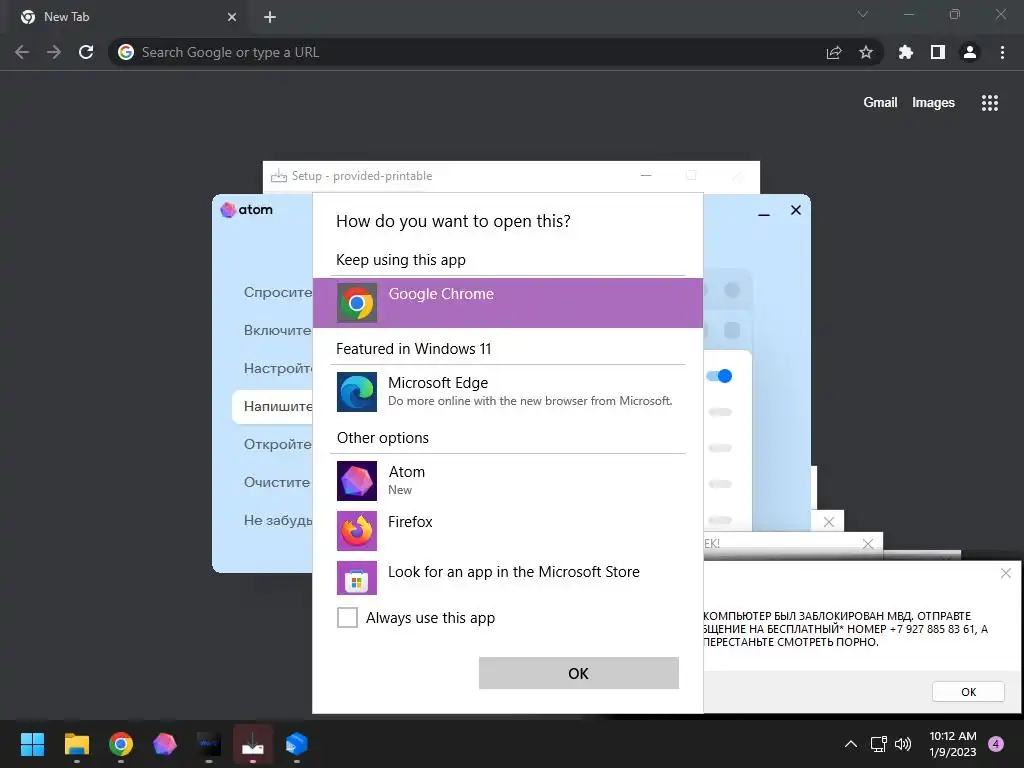Choose Microsoft Edge as the app

507,391
